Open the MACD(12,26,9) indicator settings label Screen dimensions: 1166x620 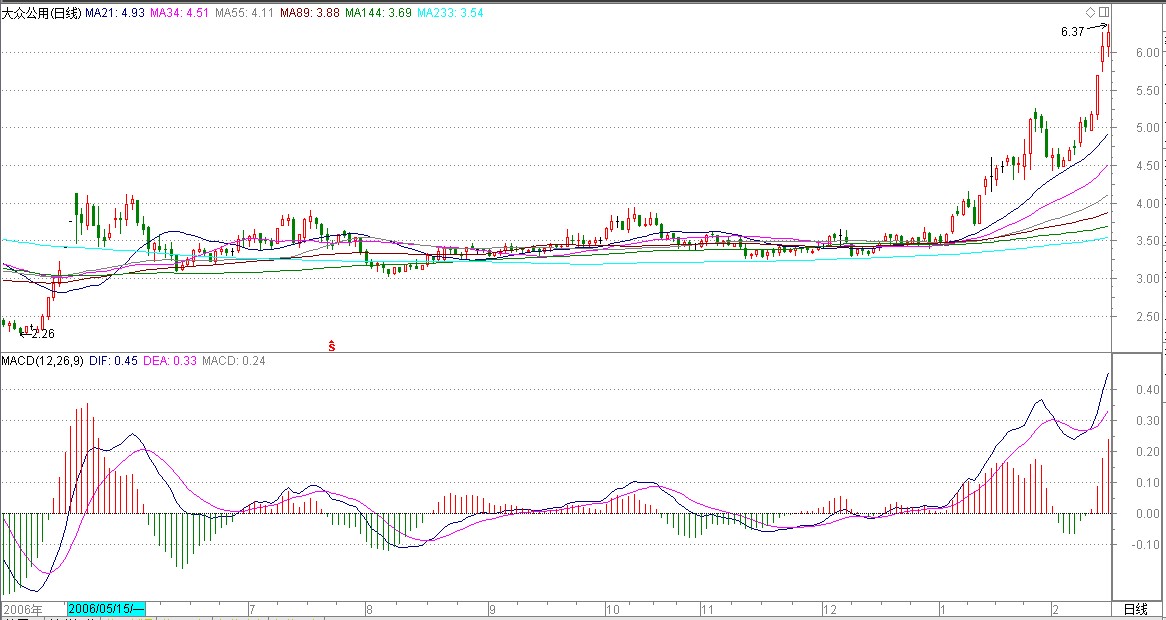point(43,360)
